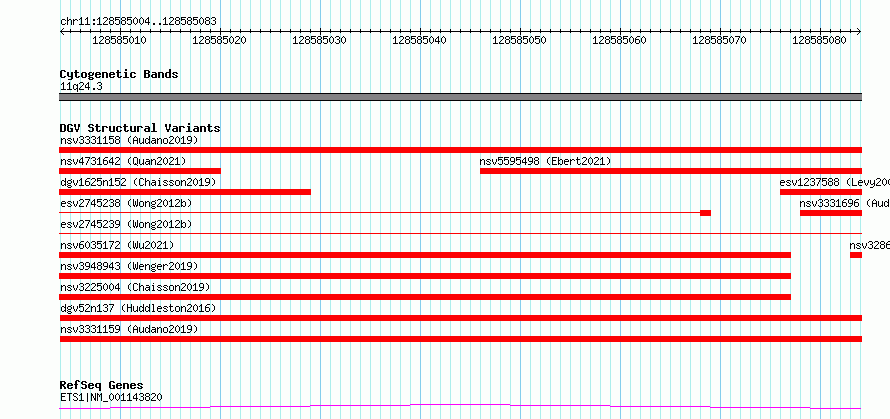
Task: Open variant nsv3948943 (Wenger2019) label
Action: coord(129,266)
